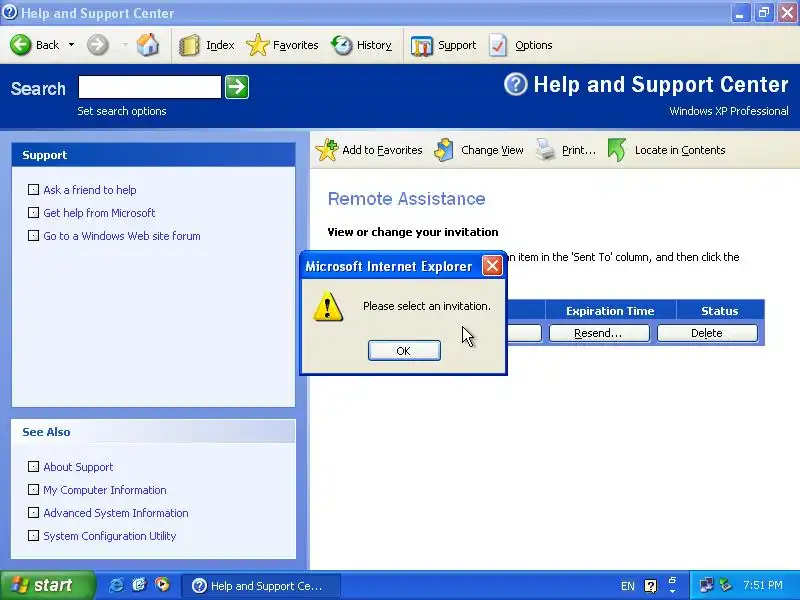The height and width of the screenshot is (600, 800).
Task: Click the Index toolbar label
Action: tap(220, 45)
